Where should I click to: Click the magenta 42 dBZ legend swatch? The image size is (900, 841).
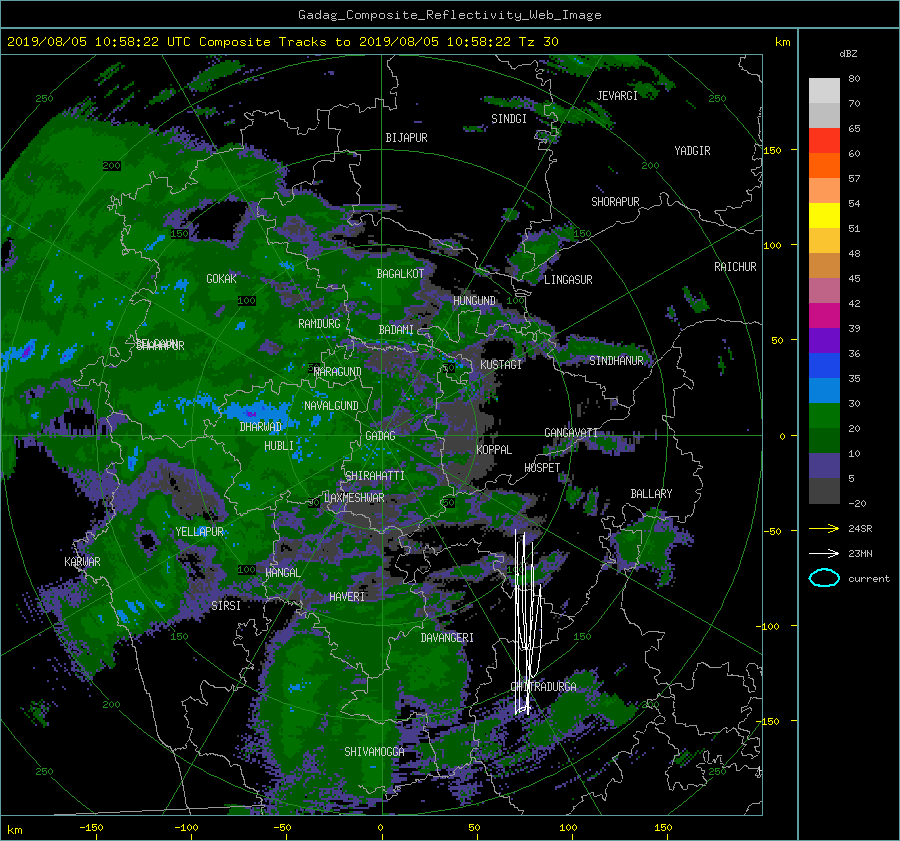point(824,315)
